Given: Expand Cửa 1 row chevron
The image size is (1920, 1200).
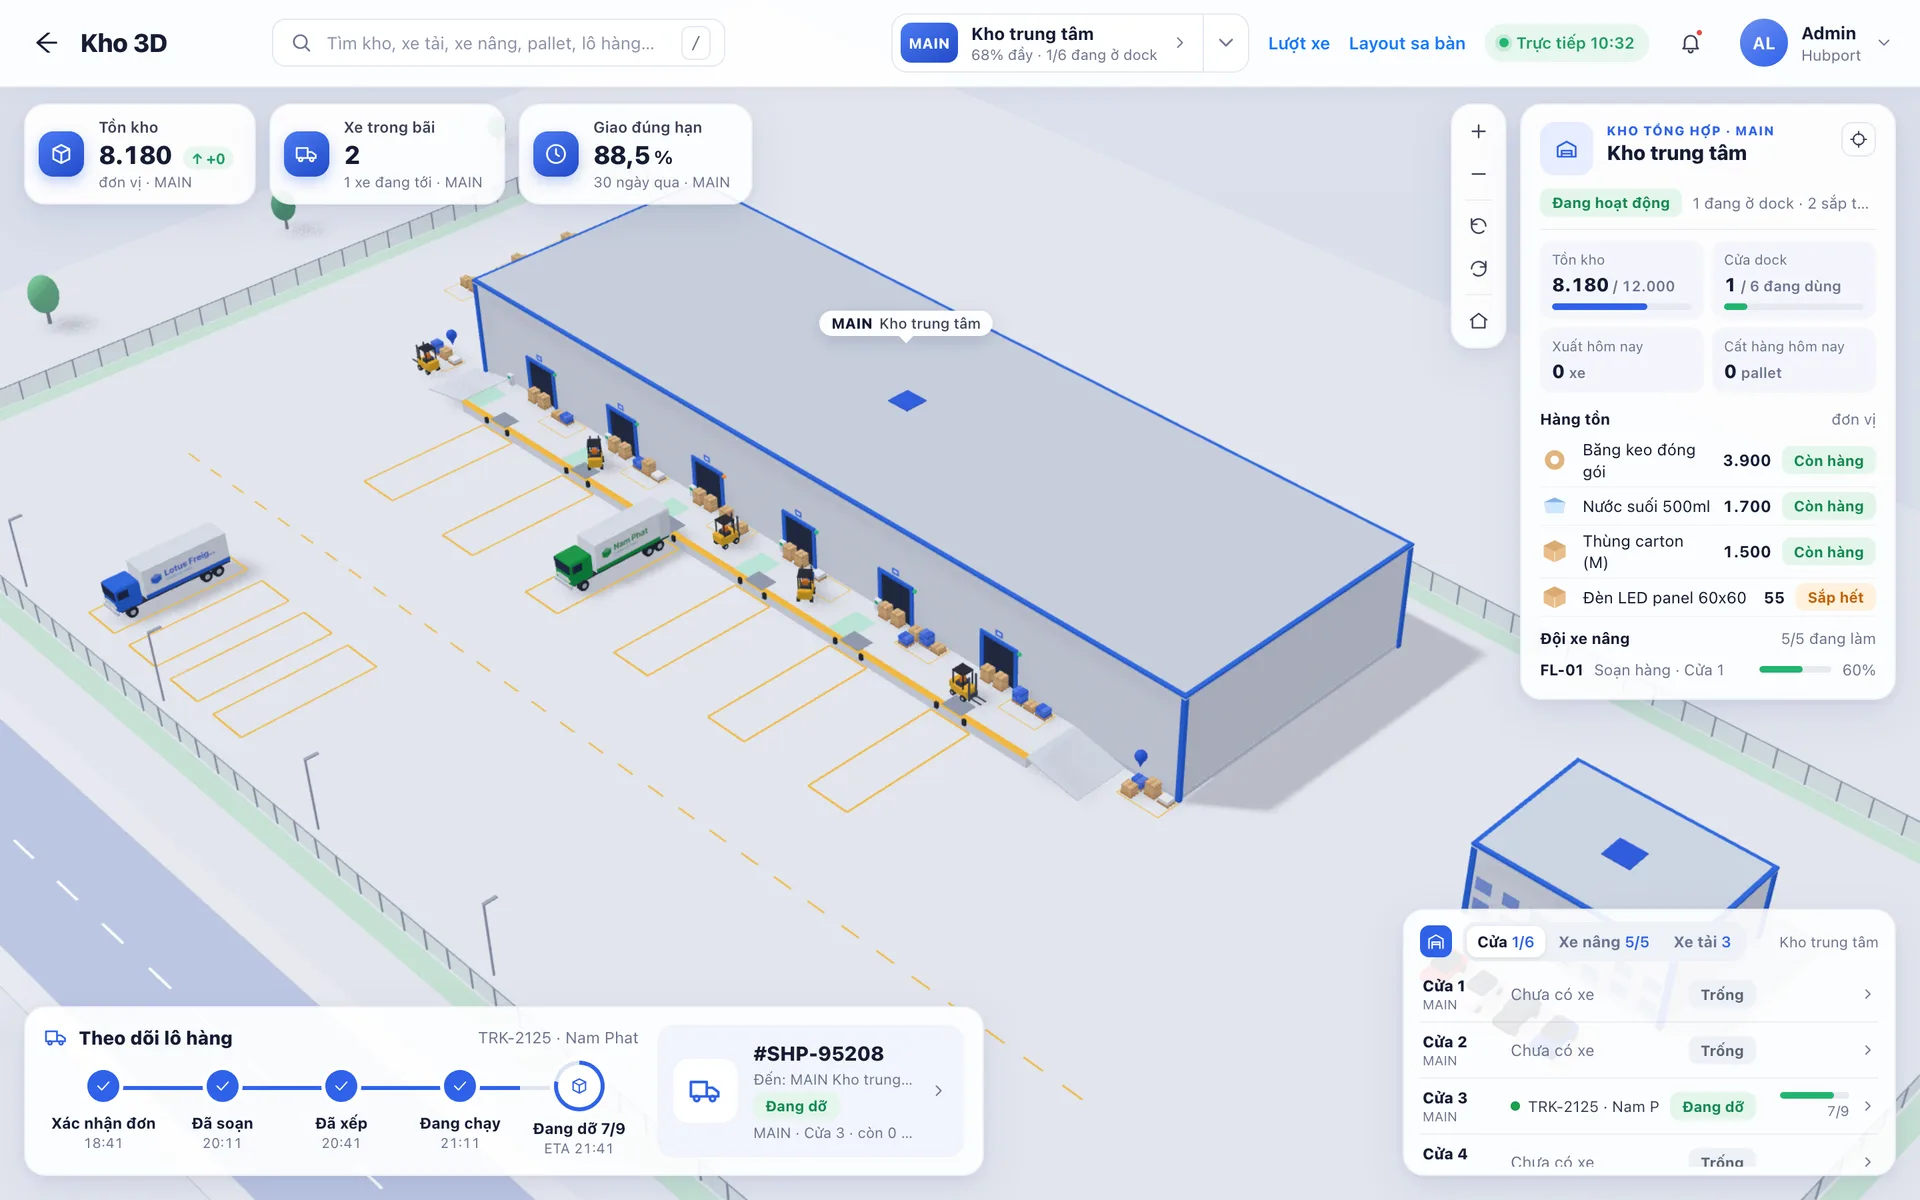Looking at the screenshot, I should coord(1867,994).
